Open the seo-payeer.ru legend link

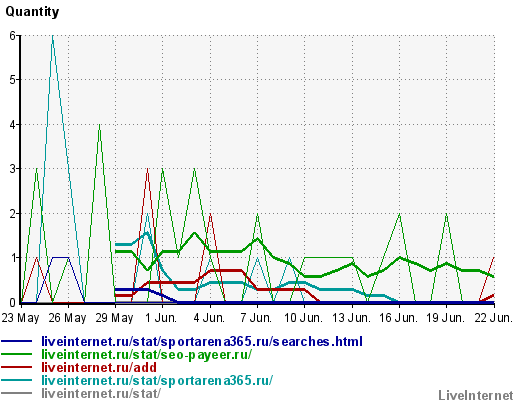pyautogui.click(x=146, y=355)
